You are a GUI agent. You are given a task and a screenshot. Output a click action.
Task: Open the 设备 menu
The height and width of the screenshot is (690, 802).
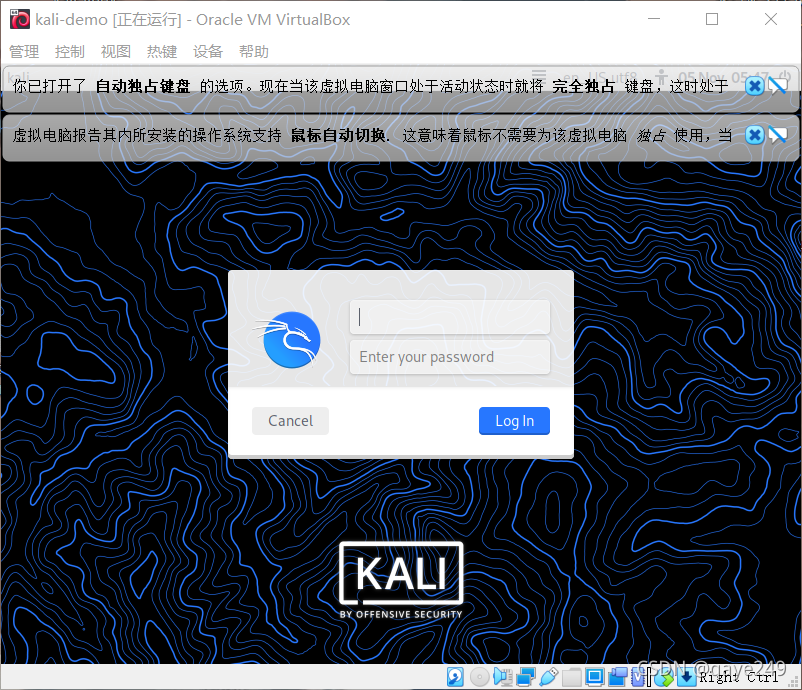coord(208,52)
